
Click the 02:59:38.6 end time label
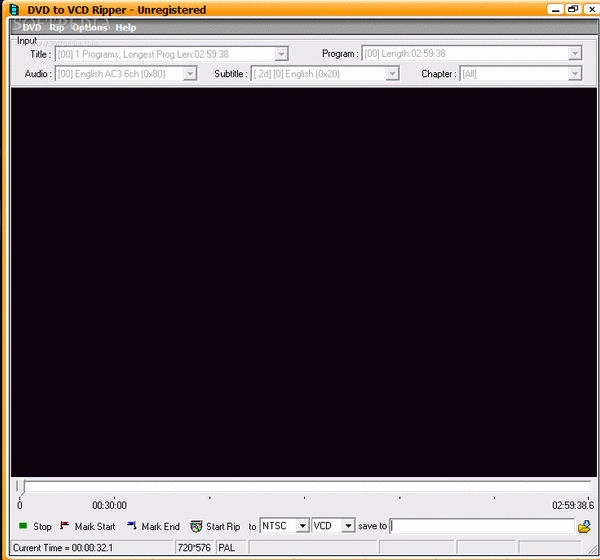point(573,505)
